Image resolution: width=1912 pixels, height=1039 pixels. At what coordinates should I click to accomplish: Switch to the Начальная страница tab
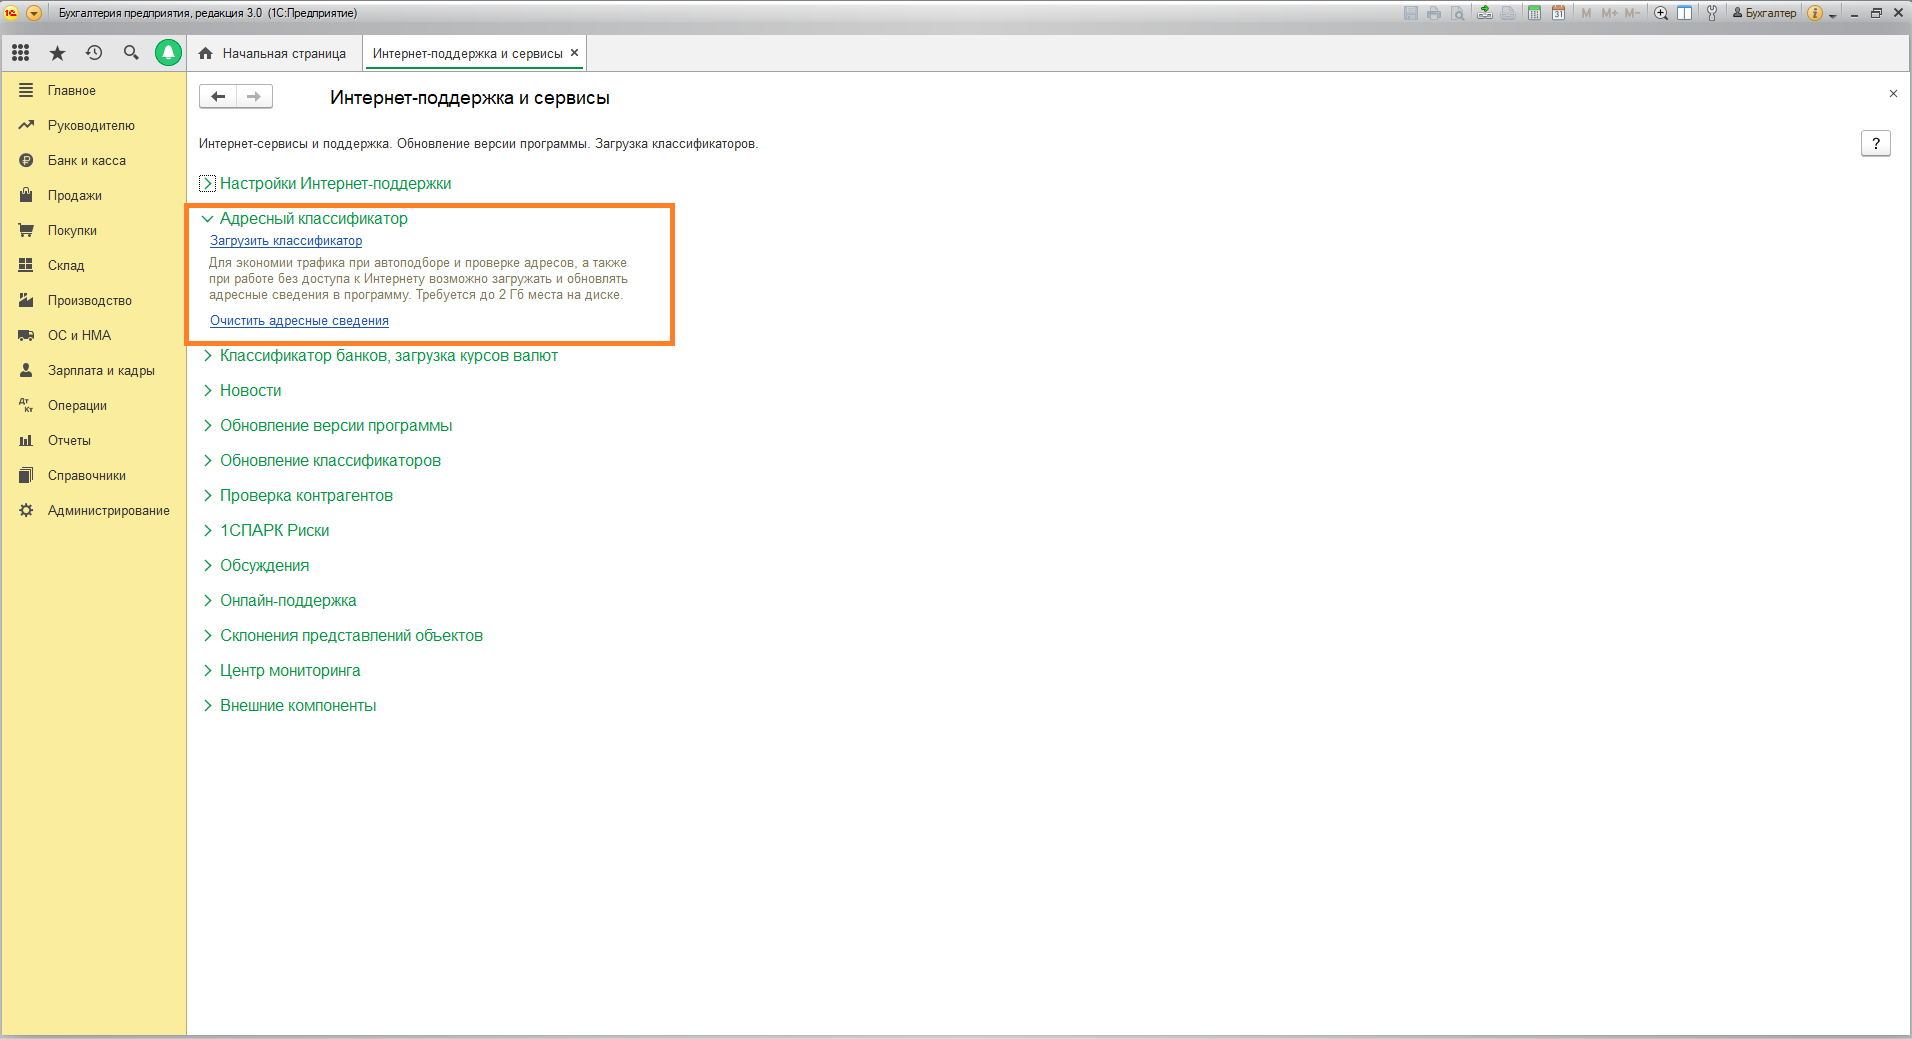(x=273, y=53)
